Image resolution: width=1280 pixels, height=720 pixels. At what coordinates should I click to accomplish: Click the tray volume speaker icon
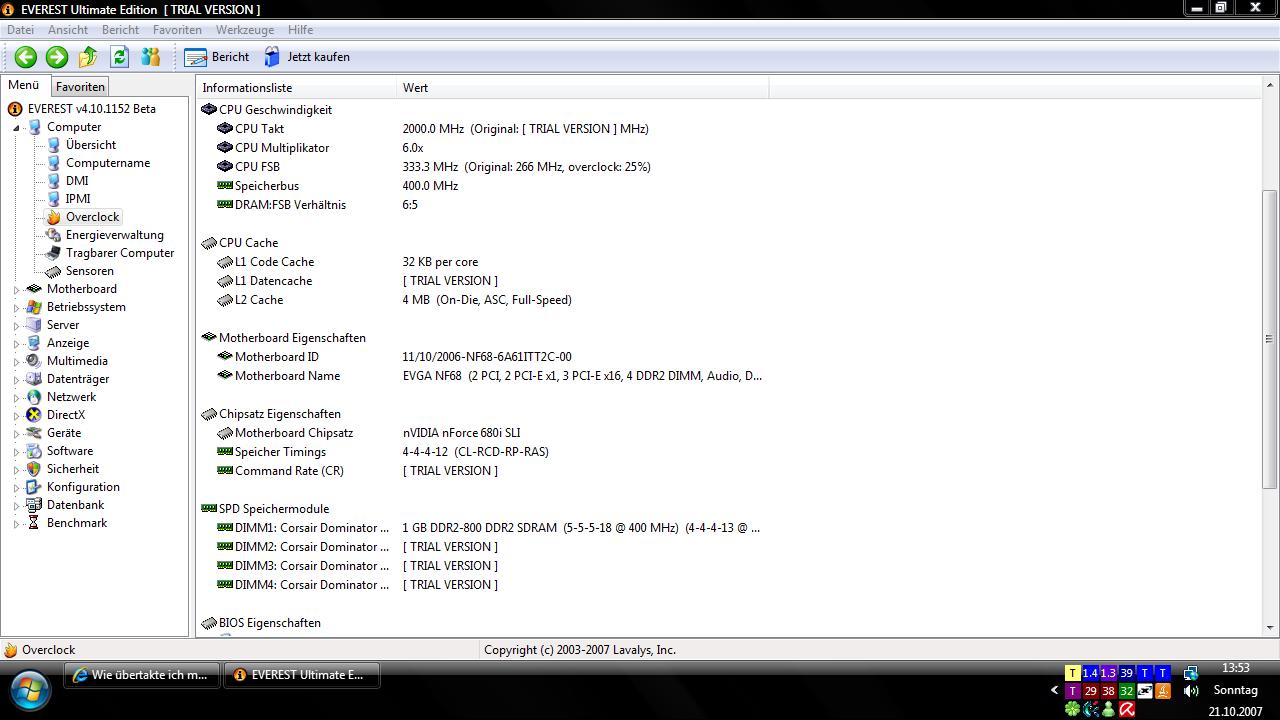pos(1191,691)
